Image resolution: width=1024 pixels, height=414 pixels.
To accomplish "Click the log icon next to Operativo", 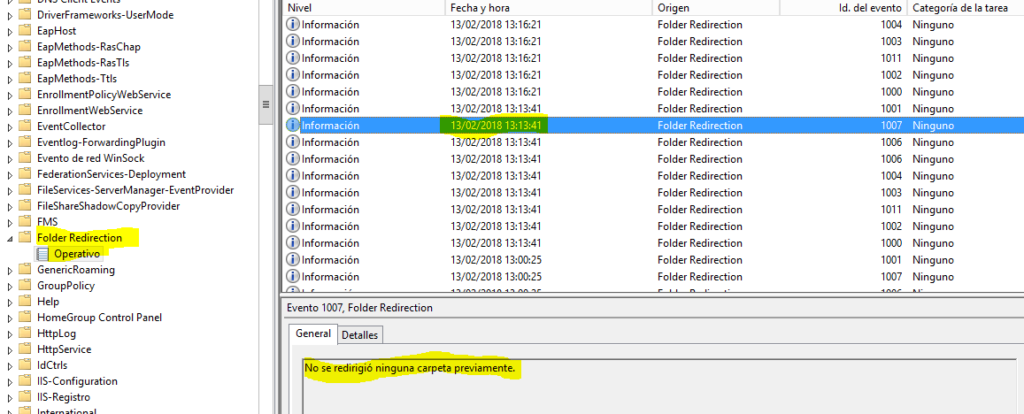I will coord(42,253).
